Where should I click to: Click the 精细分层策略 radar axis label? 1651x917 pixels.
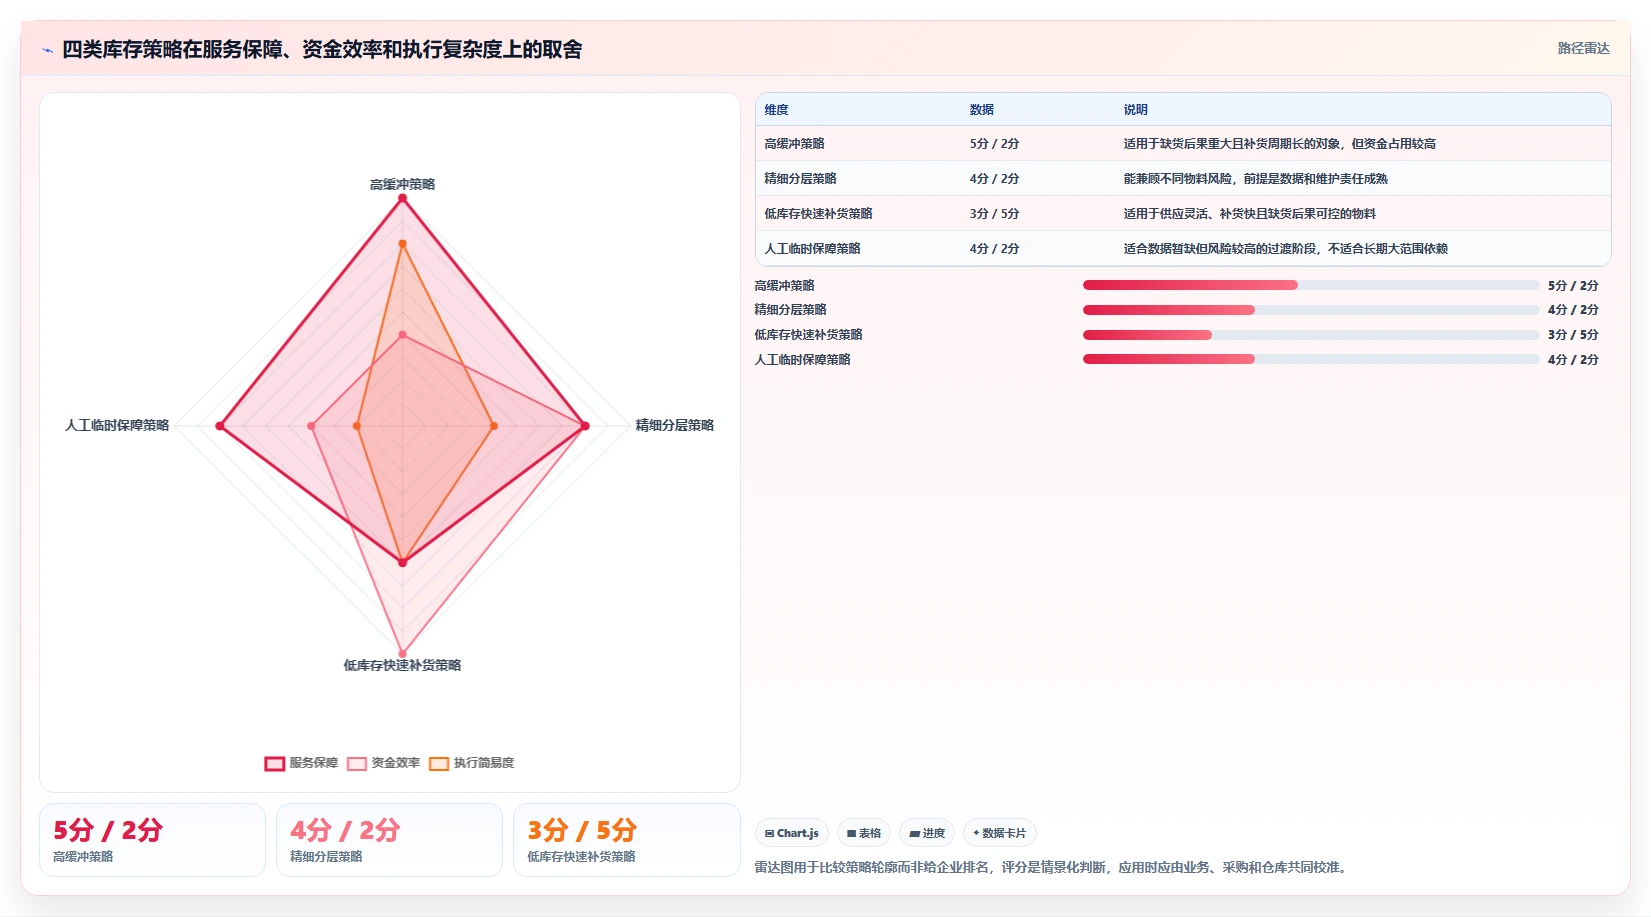675,426
